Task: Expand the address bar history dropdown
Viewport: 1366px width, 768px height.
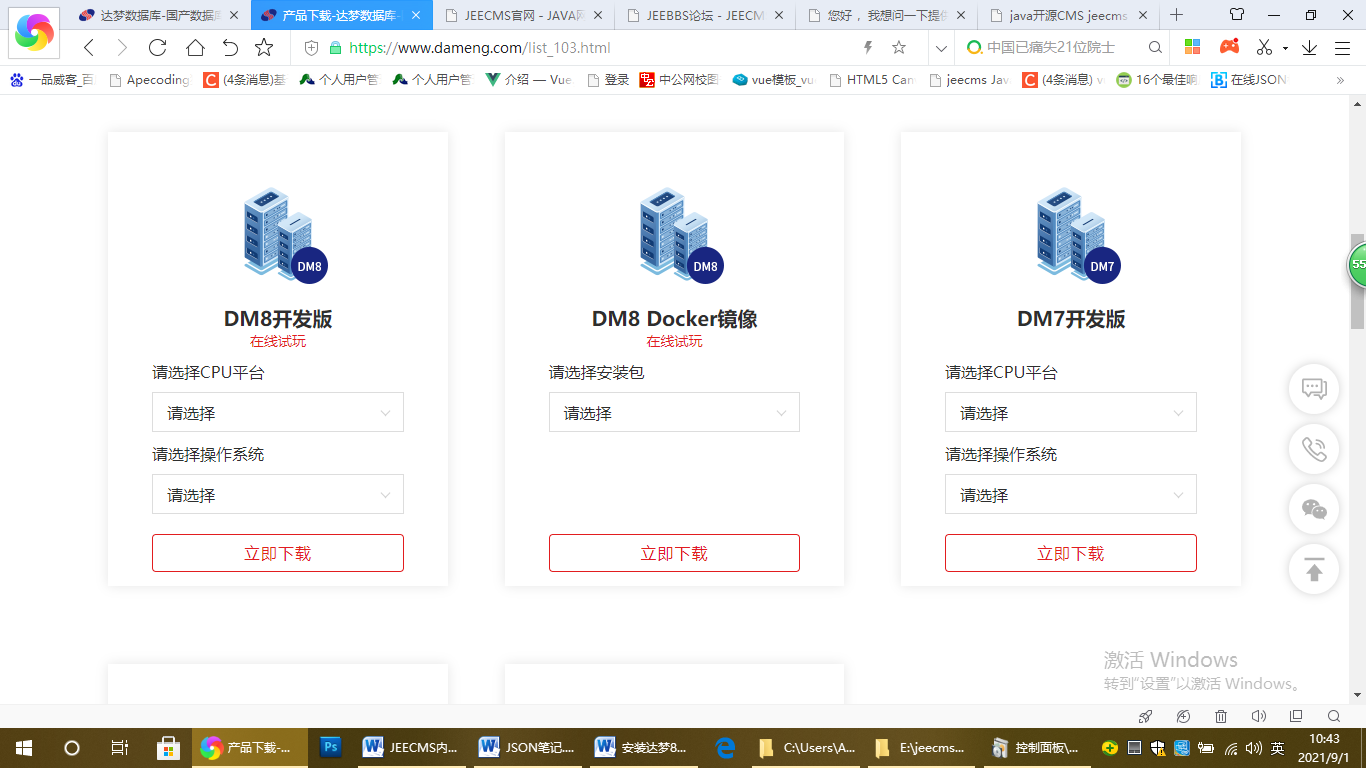Action: [940, 48]
